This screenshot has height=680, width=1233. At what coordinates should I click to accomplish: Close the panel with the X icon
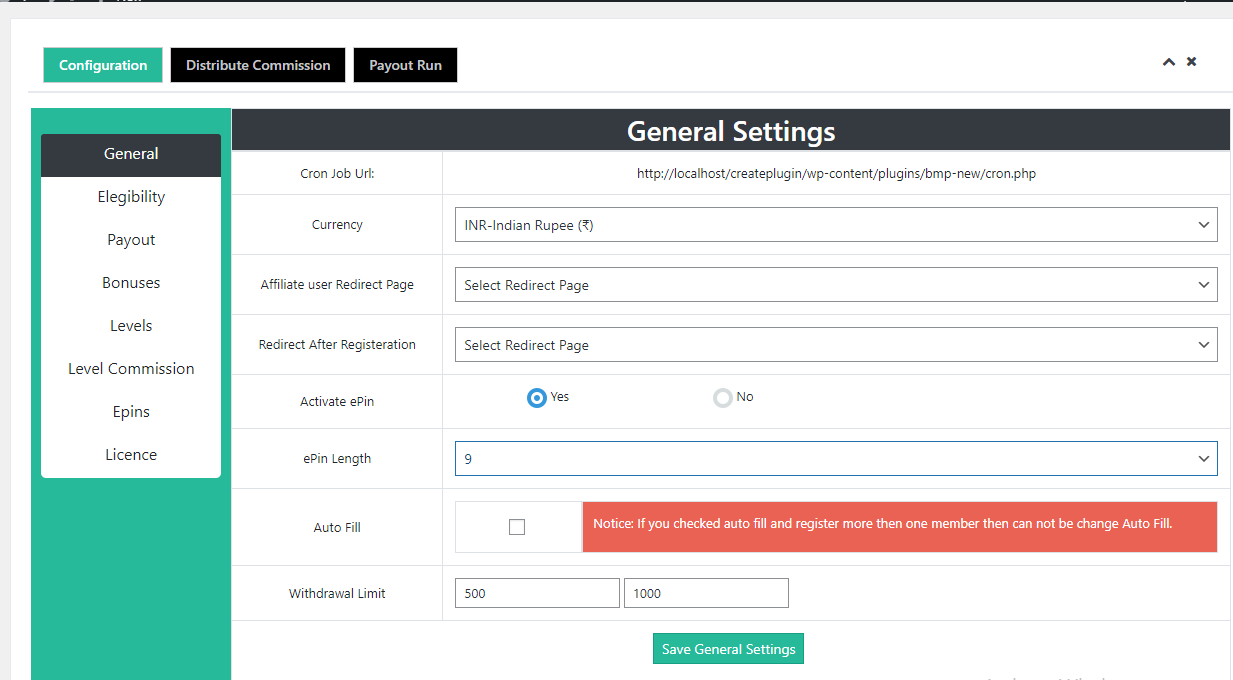coord(1191,62)
